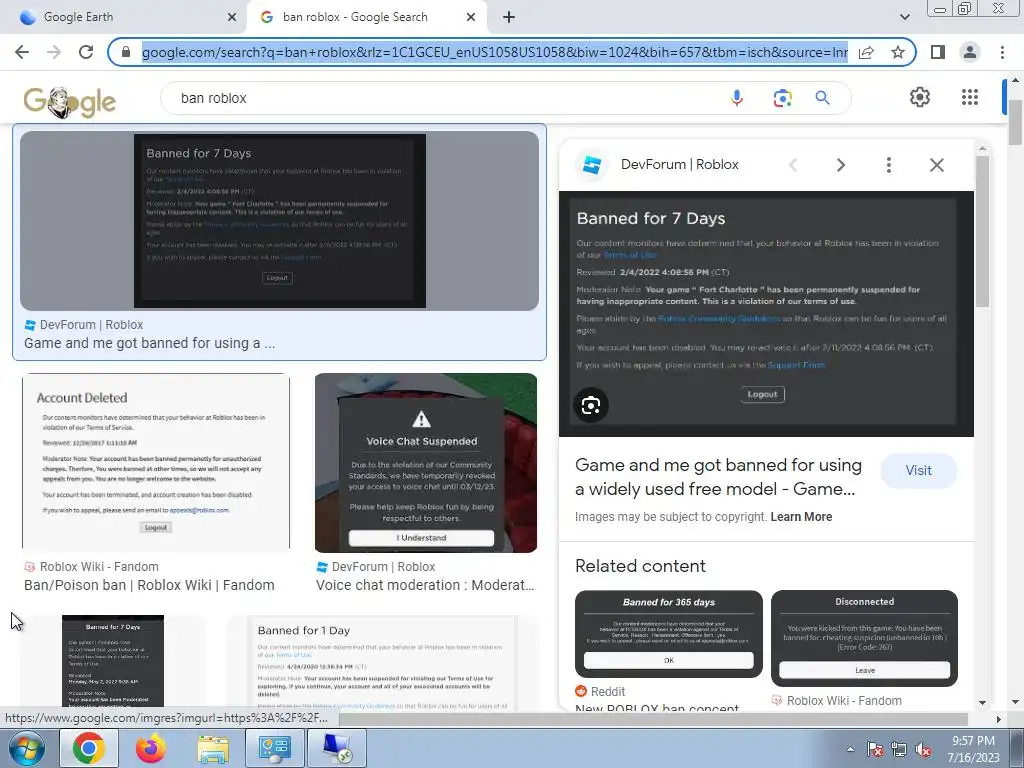Open a new browser tab
Image resolution: width=1024 pixels, height=768 pixels.
tap(509, 17)
